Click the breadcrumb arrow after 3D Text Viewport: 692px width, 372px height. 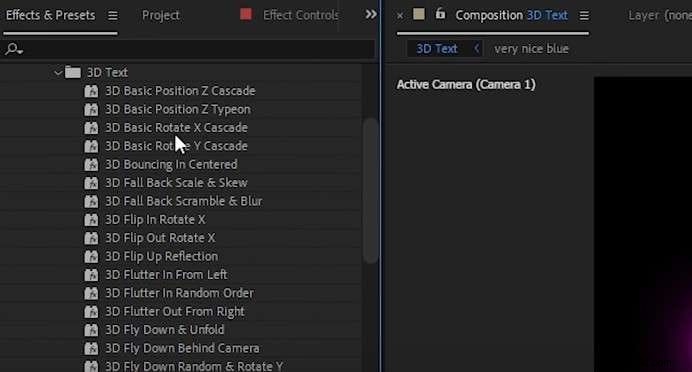coord(477,49)
